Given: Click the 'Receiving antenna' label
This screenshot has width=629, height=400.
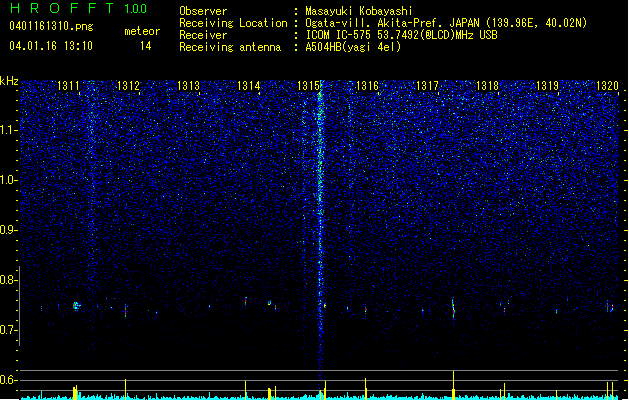Looking at the screenshot, I should 230,47.
